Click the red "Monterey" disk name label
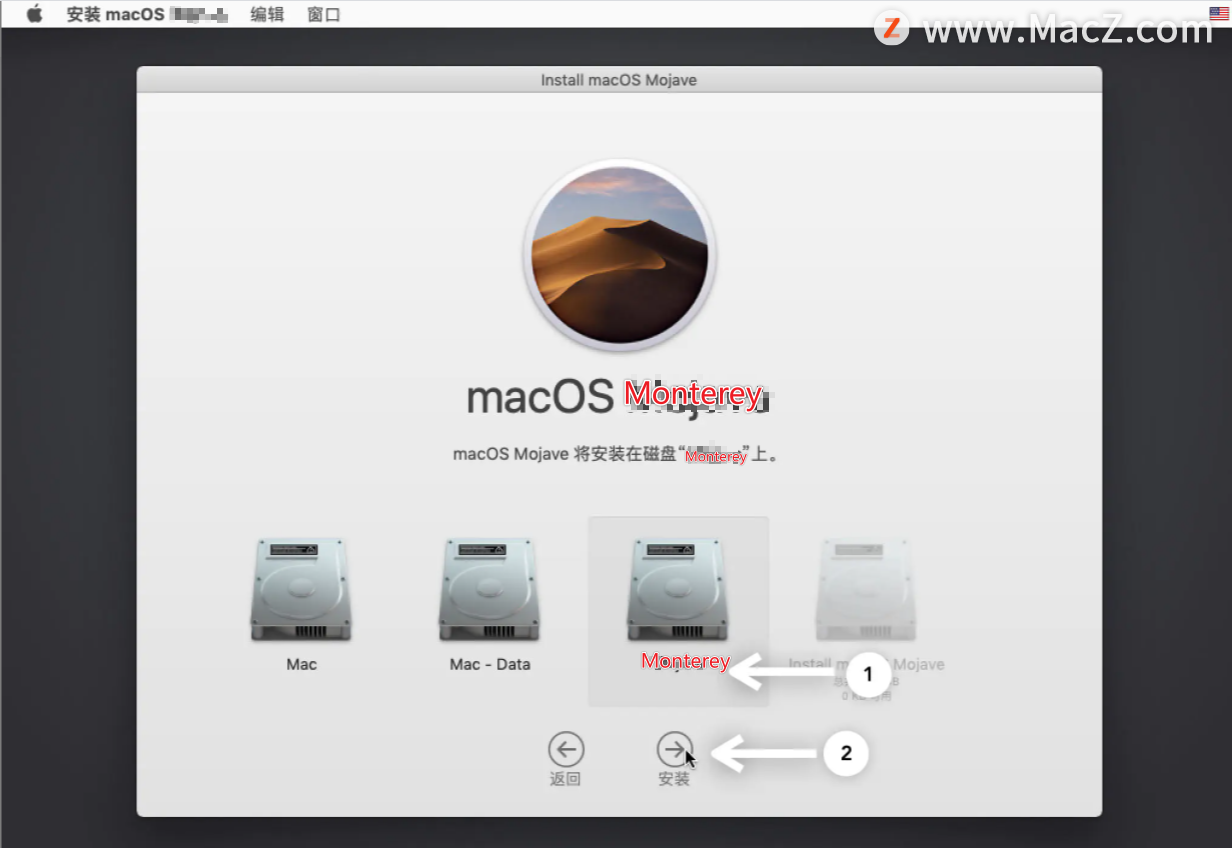Viewport: 1232px width, 848px height. tap(686, 661)
